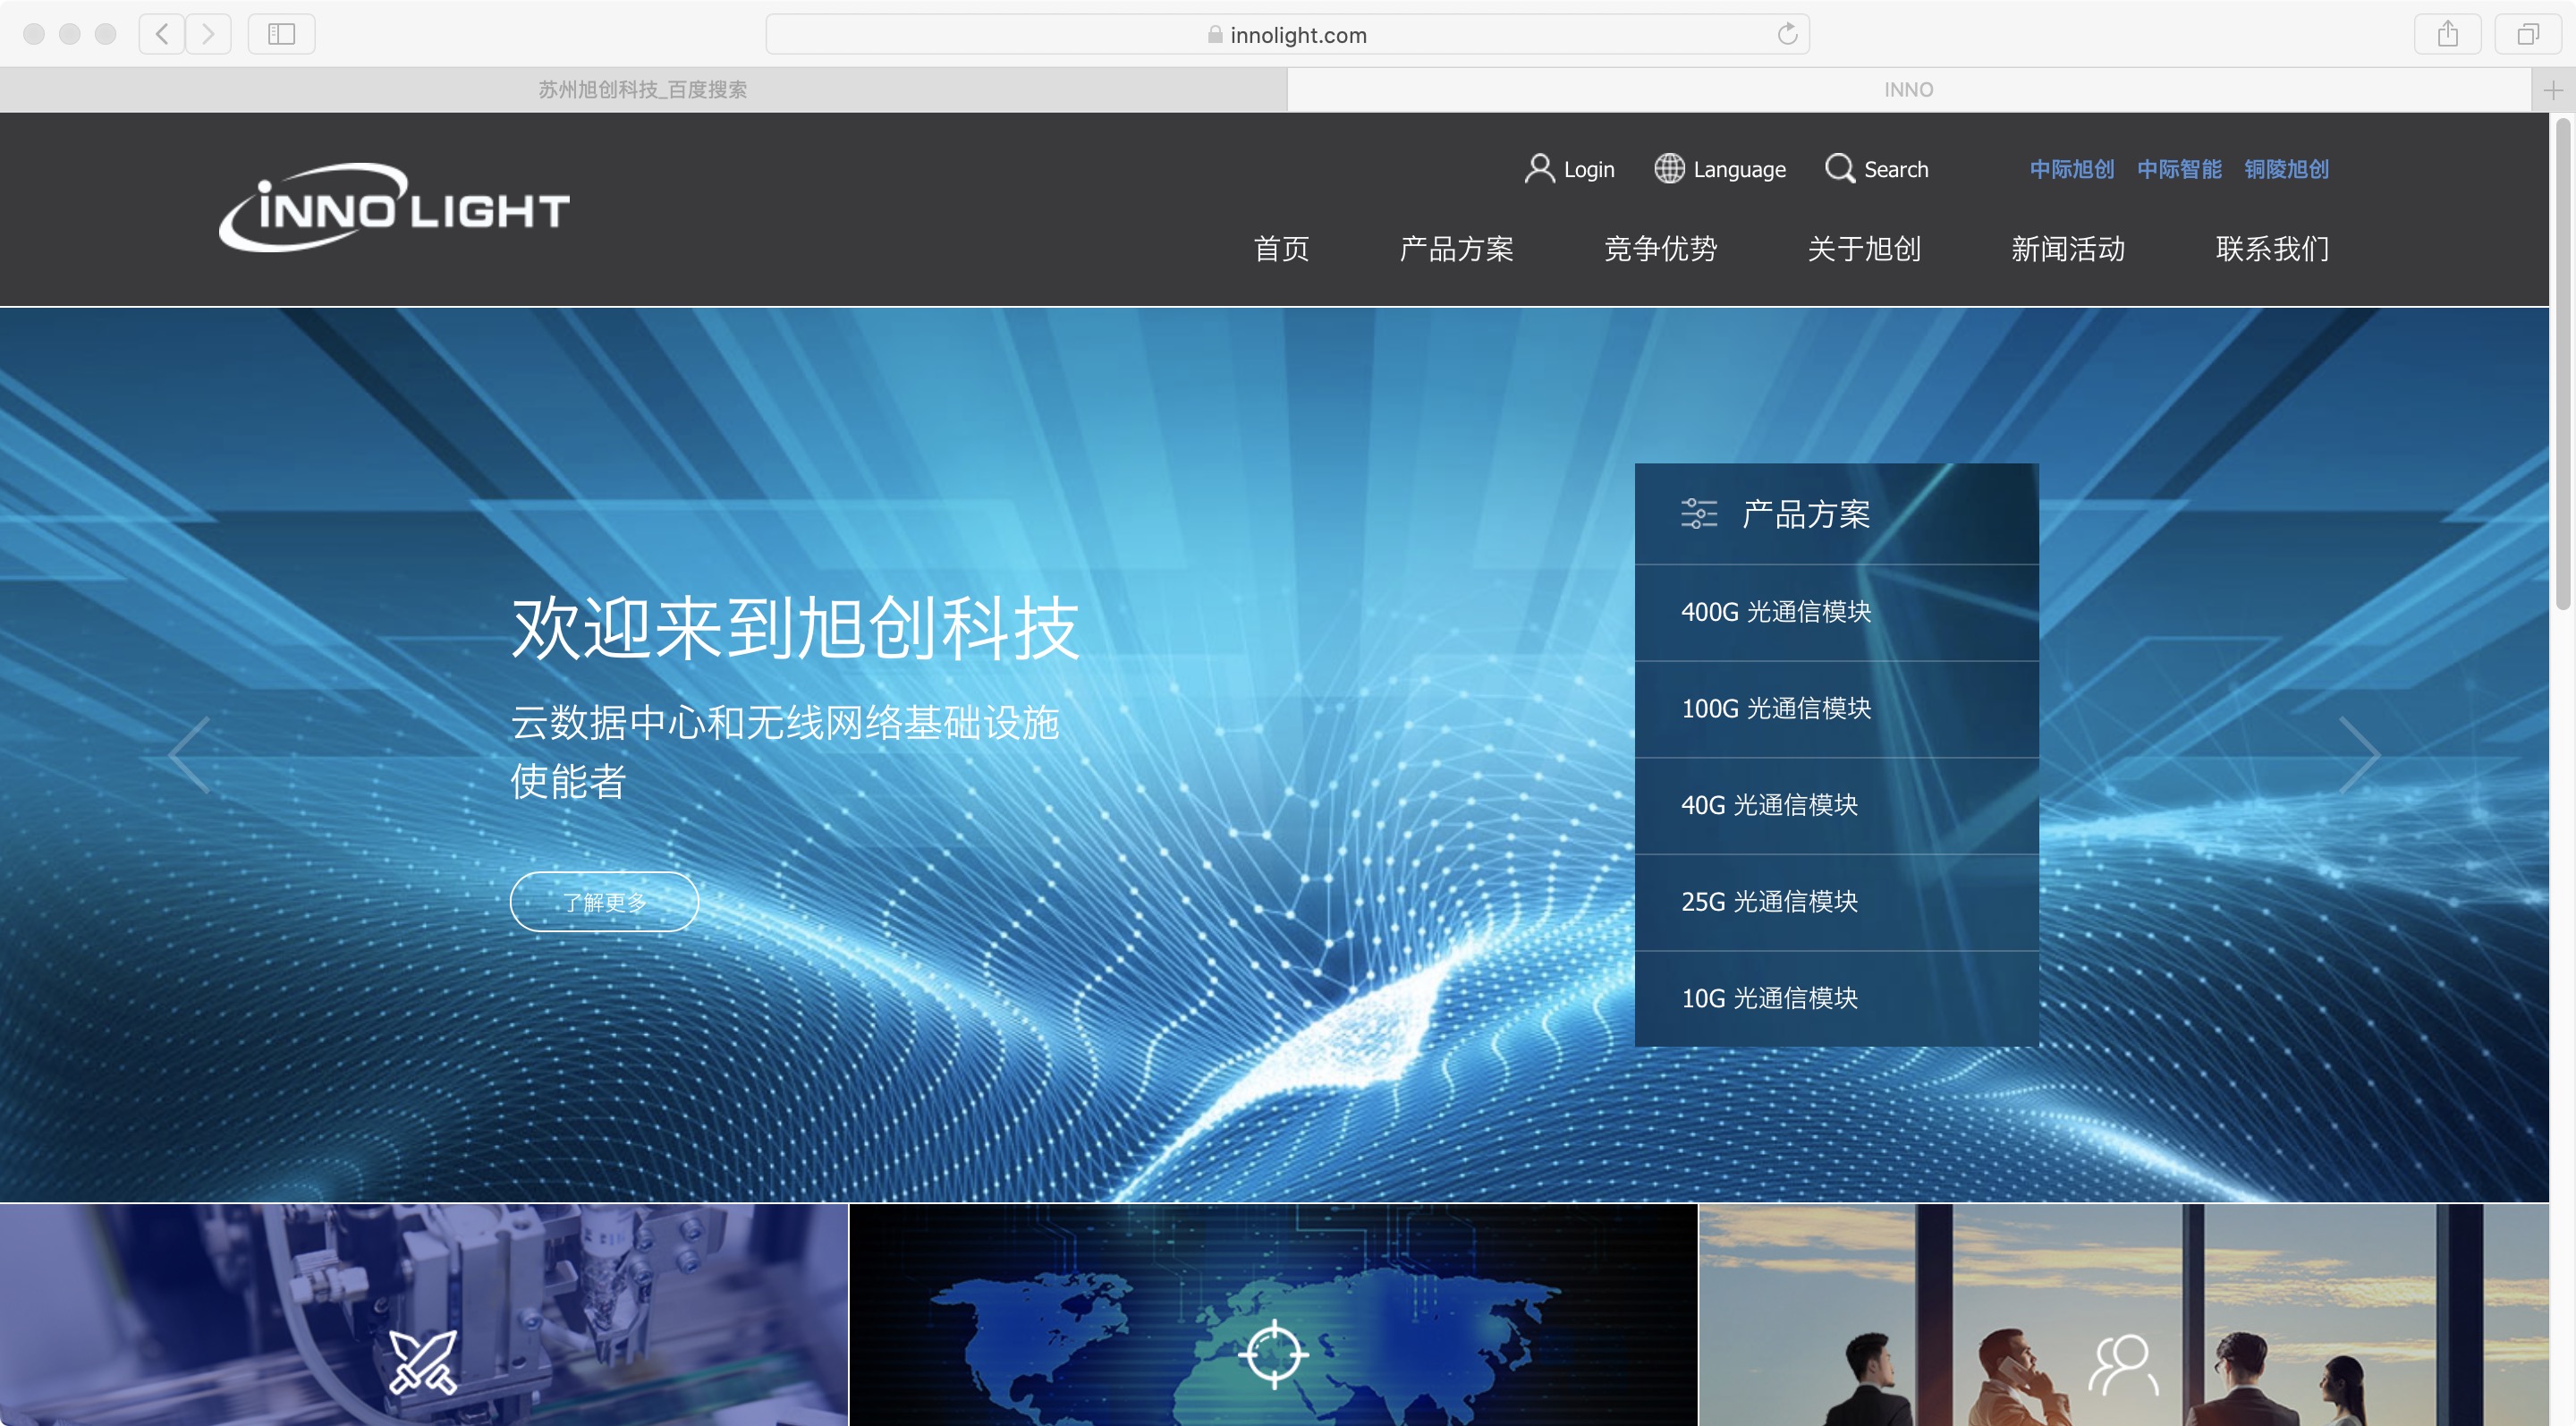Click the InnoLight logo
Screen dimensions: 2576x1426
394,207
